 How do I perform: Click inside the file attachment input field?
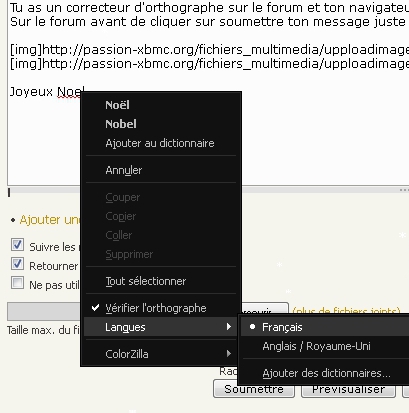coord(44,312)
